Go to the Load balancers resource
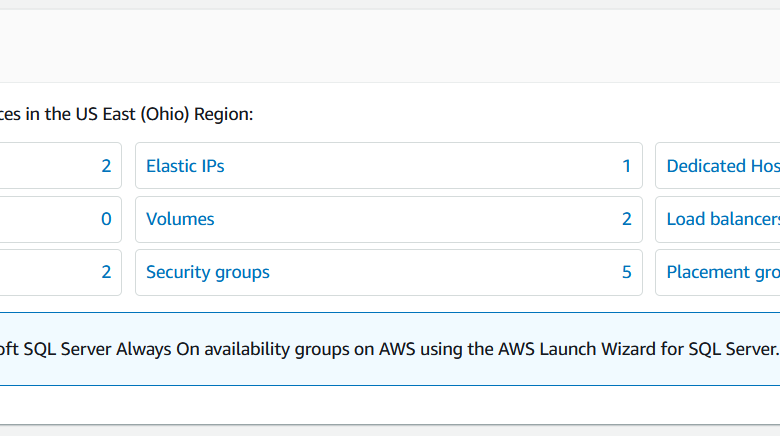Viewport: 780px width, 436px height. 722,219
